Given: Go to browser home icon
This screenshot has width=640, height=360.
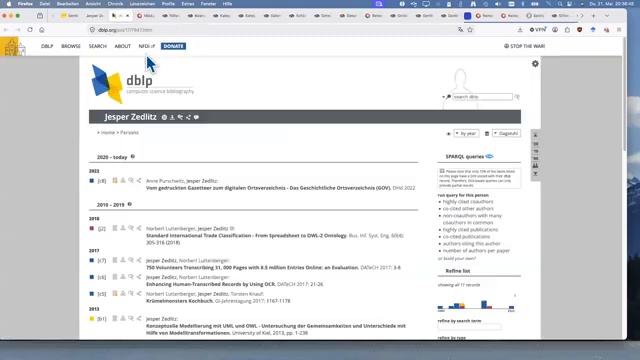Looking at the screenshot, I should [42, 30].
